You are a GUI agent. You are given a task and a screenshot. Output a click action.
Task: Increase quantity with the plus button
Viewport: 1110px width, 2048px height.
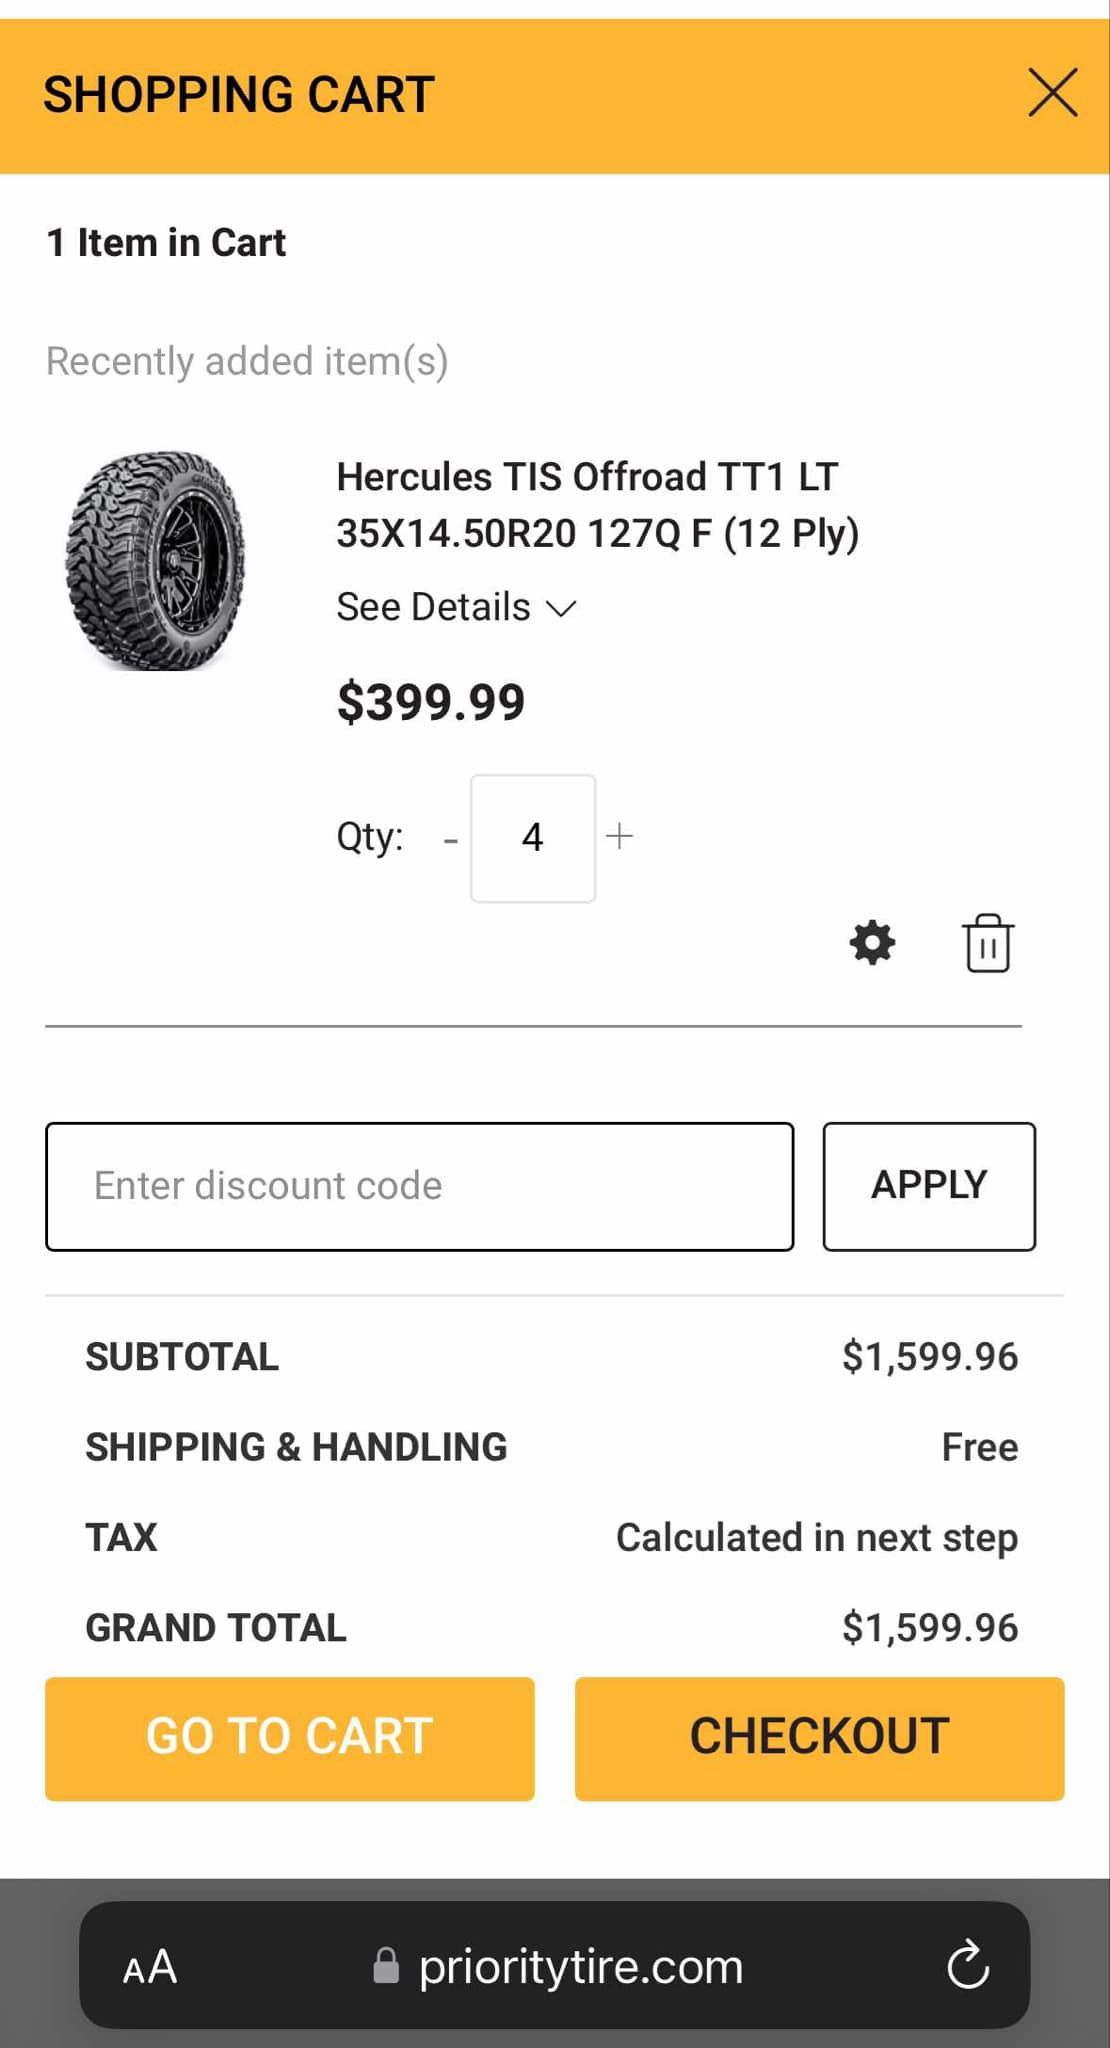(x=620, y=836)
